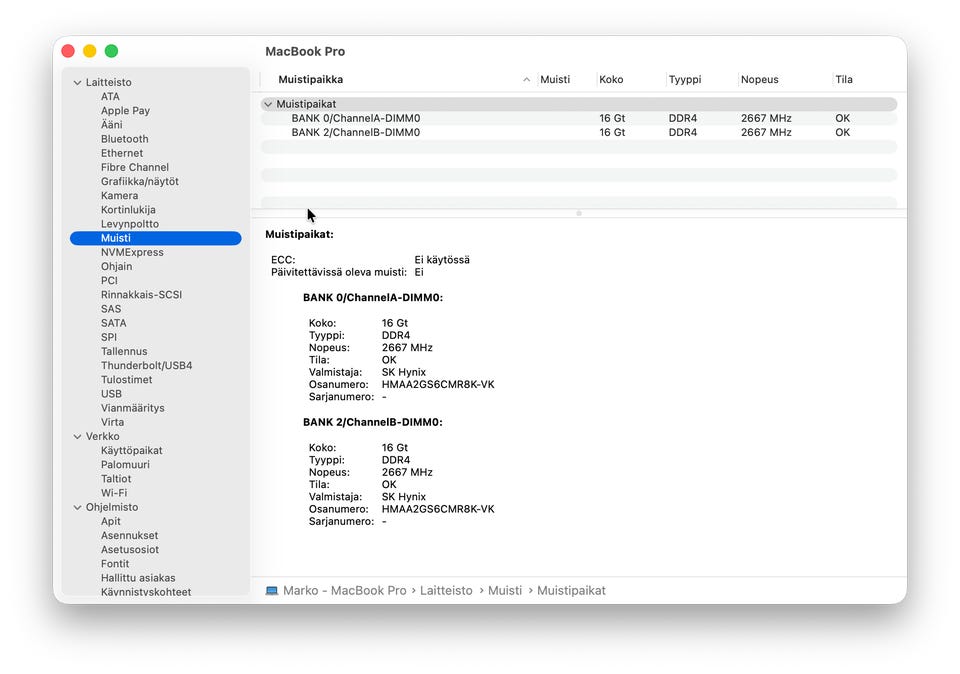Select the BANK 0/ChannelA-DIMM0 row
This screenshot has width=960, height=674.
point(355,118)
